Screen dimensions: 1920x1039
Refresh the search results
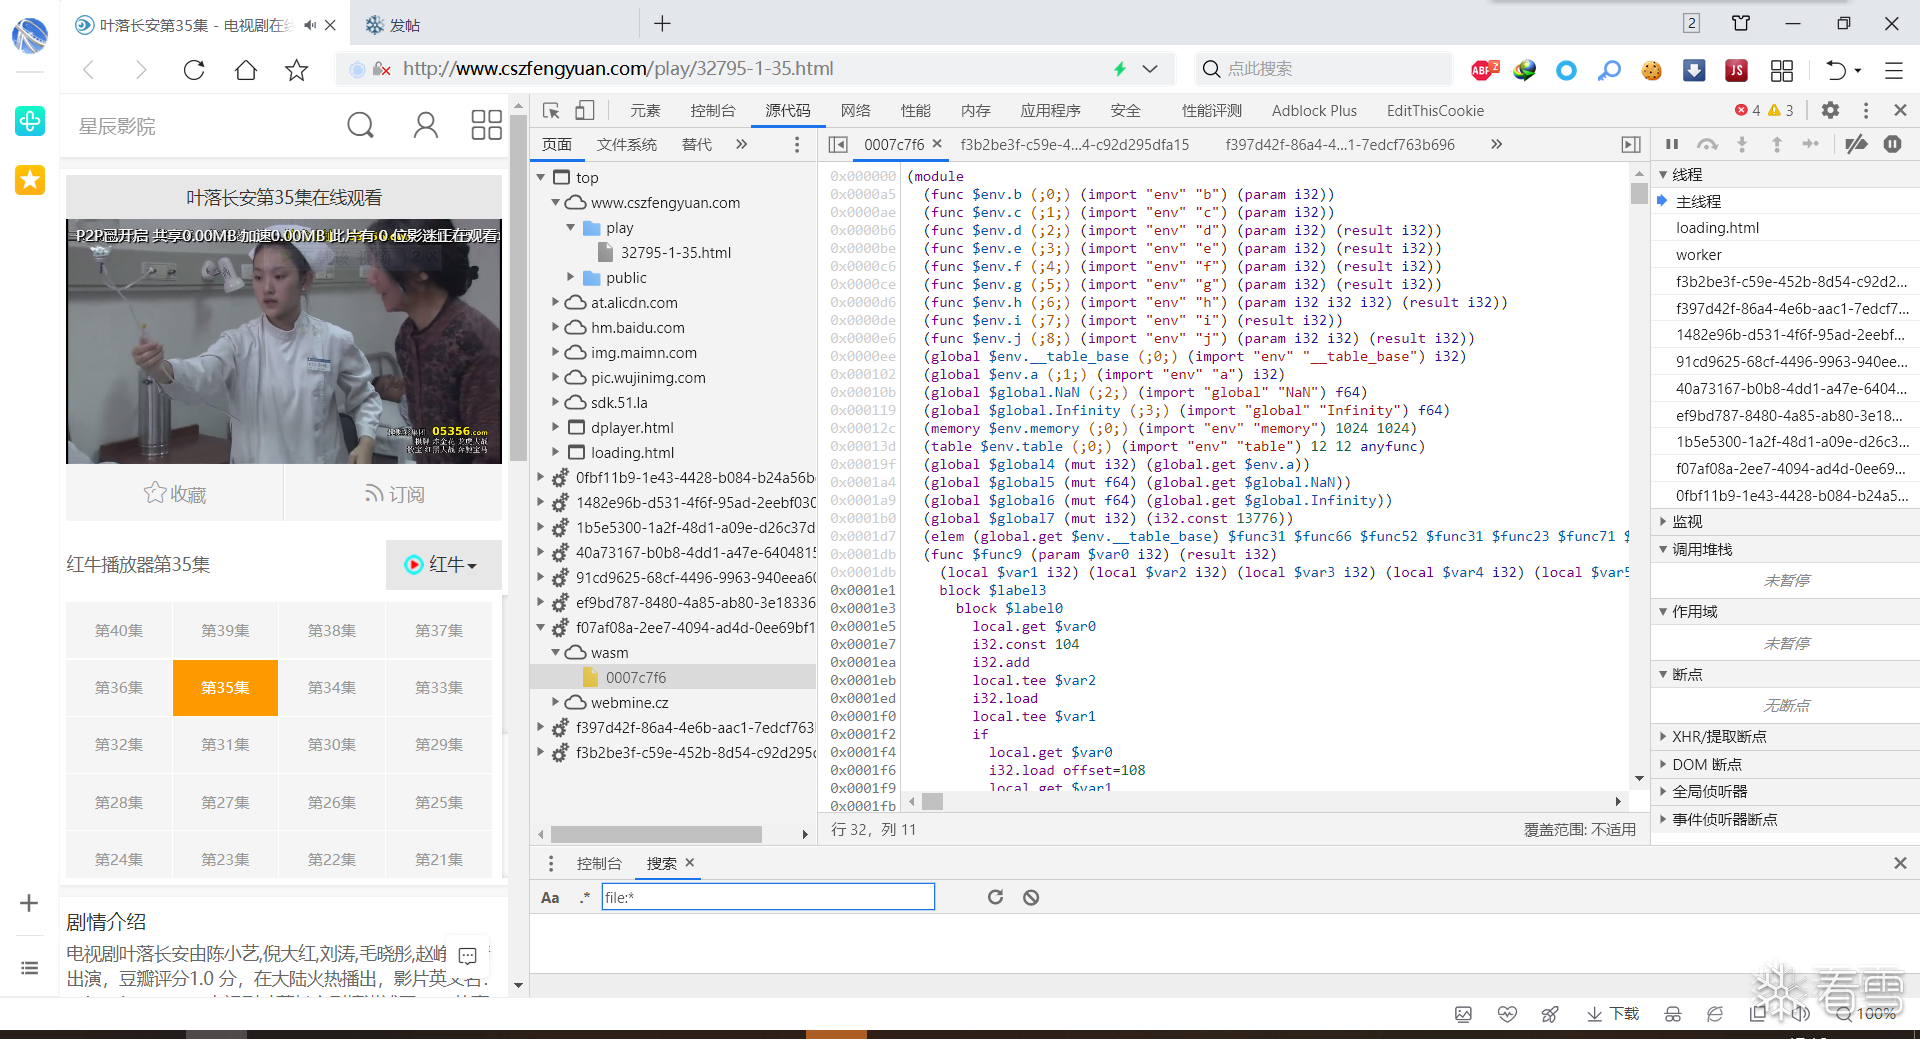995,897
